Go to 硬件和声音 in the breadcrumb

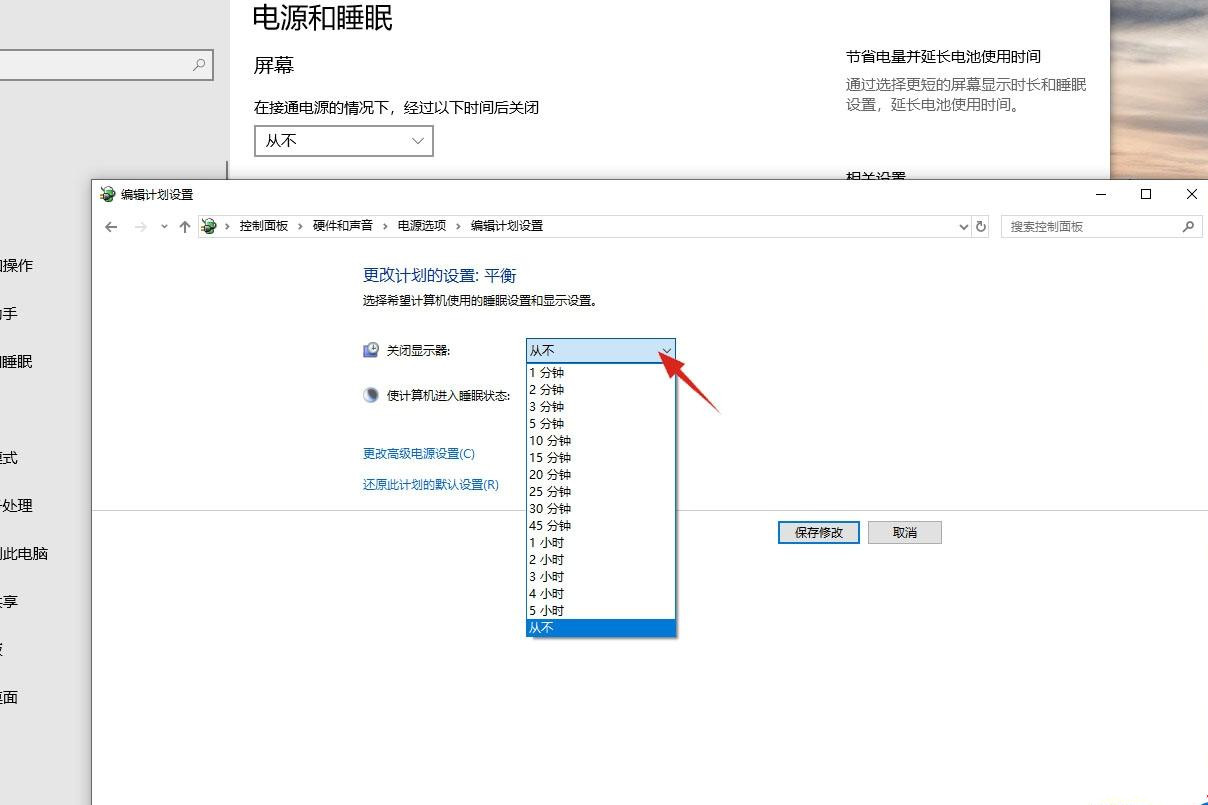click(342, 226)
